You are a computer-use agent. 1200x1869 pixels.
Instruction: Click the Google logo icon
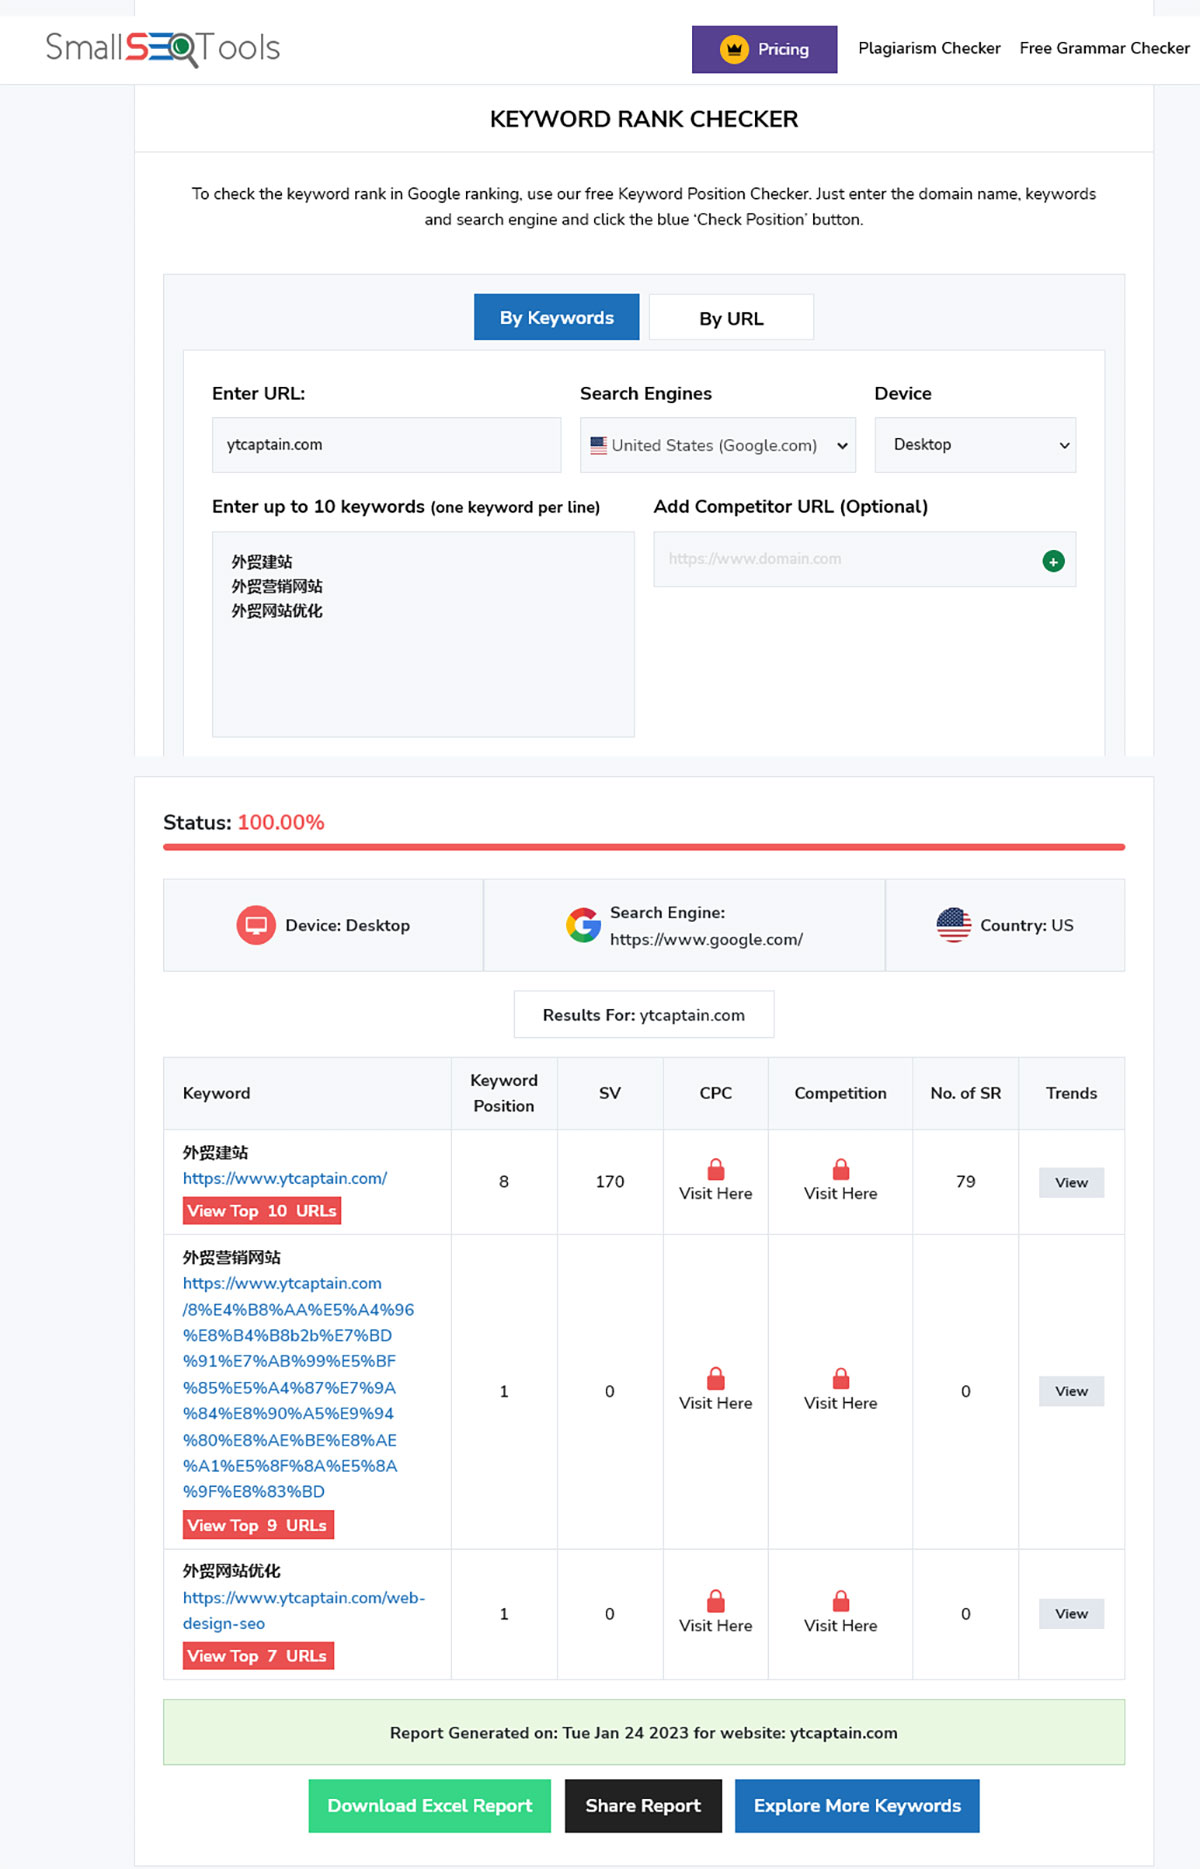pyautogui.click(x=583, y=925)
